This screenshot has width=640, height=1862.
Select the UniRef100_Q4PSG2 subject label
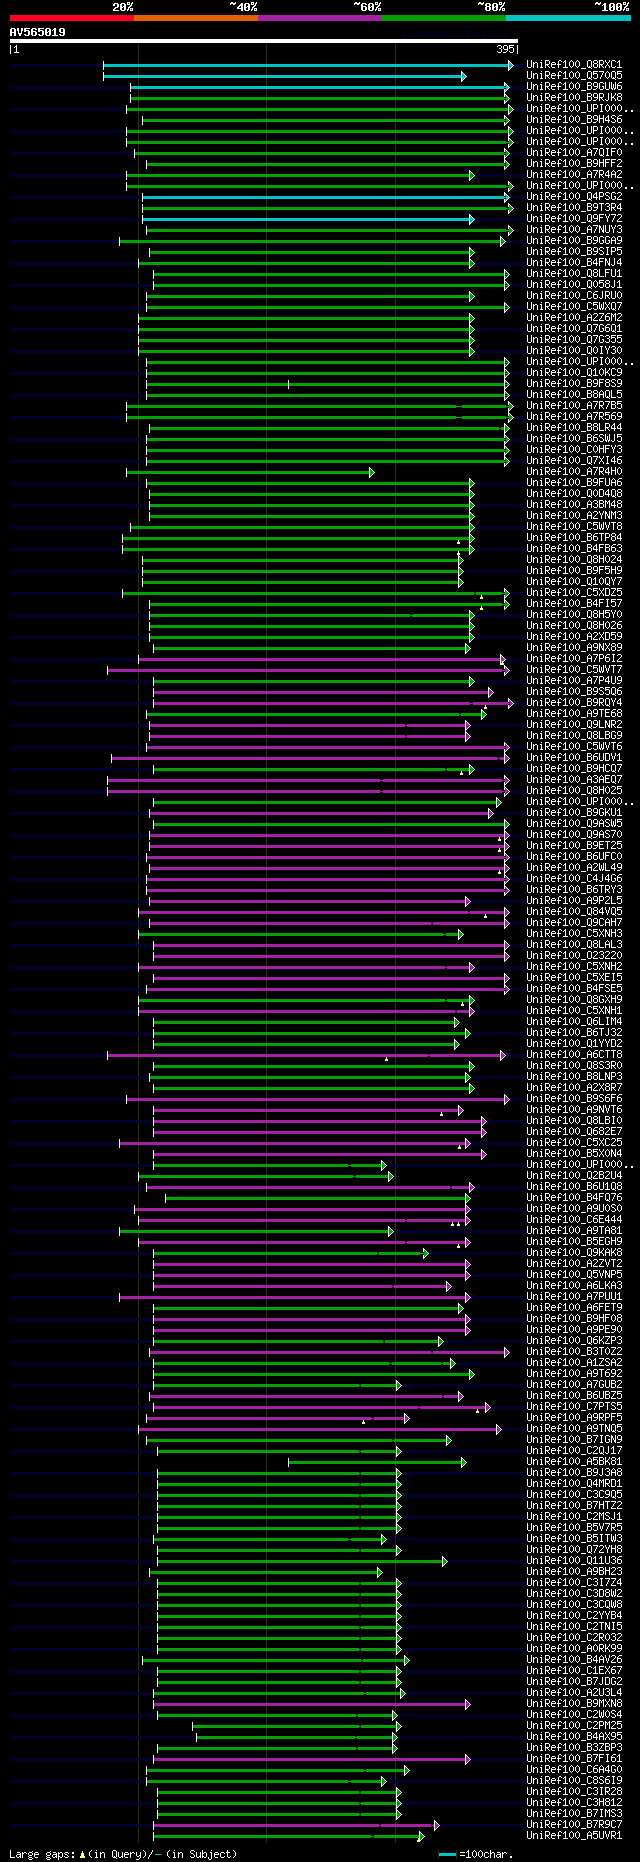[574, 197]
